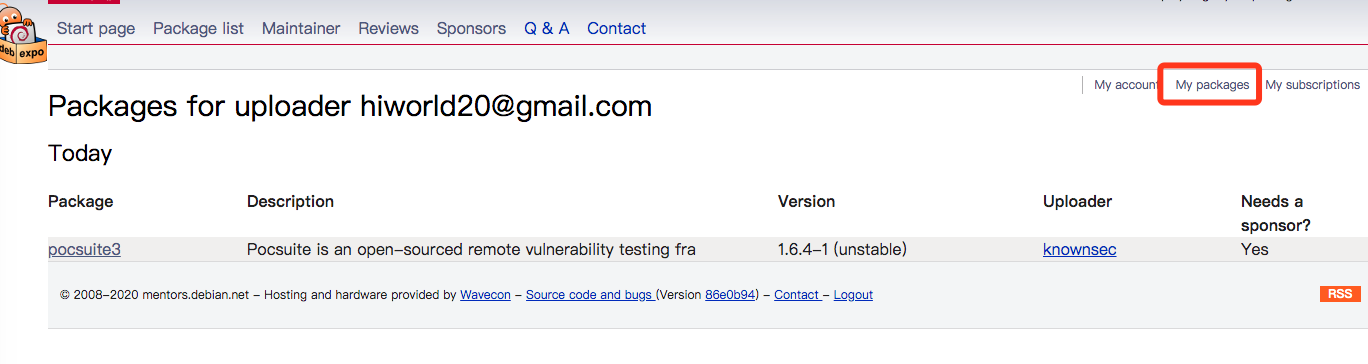The height and width of the screenshot is (364, 1368).
Task: Click the footer Contact link
Action: pos(797,295)
